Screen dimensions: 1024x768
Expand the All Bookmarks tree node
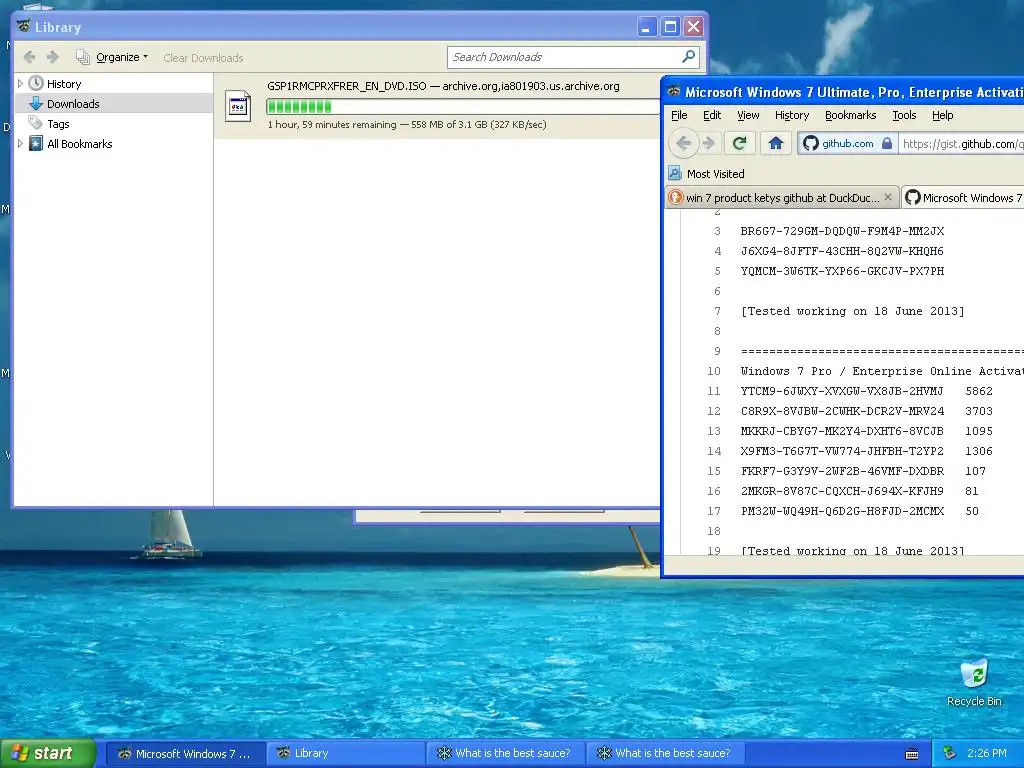tap(20, 144)
